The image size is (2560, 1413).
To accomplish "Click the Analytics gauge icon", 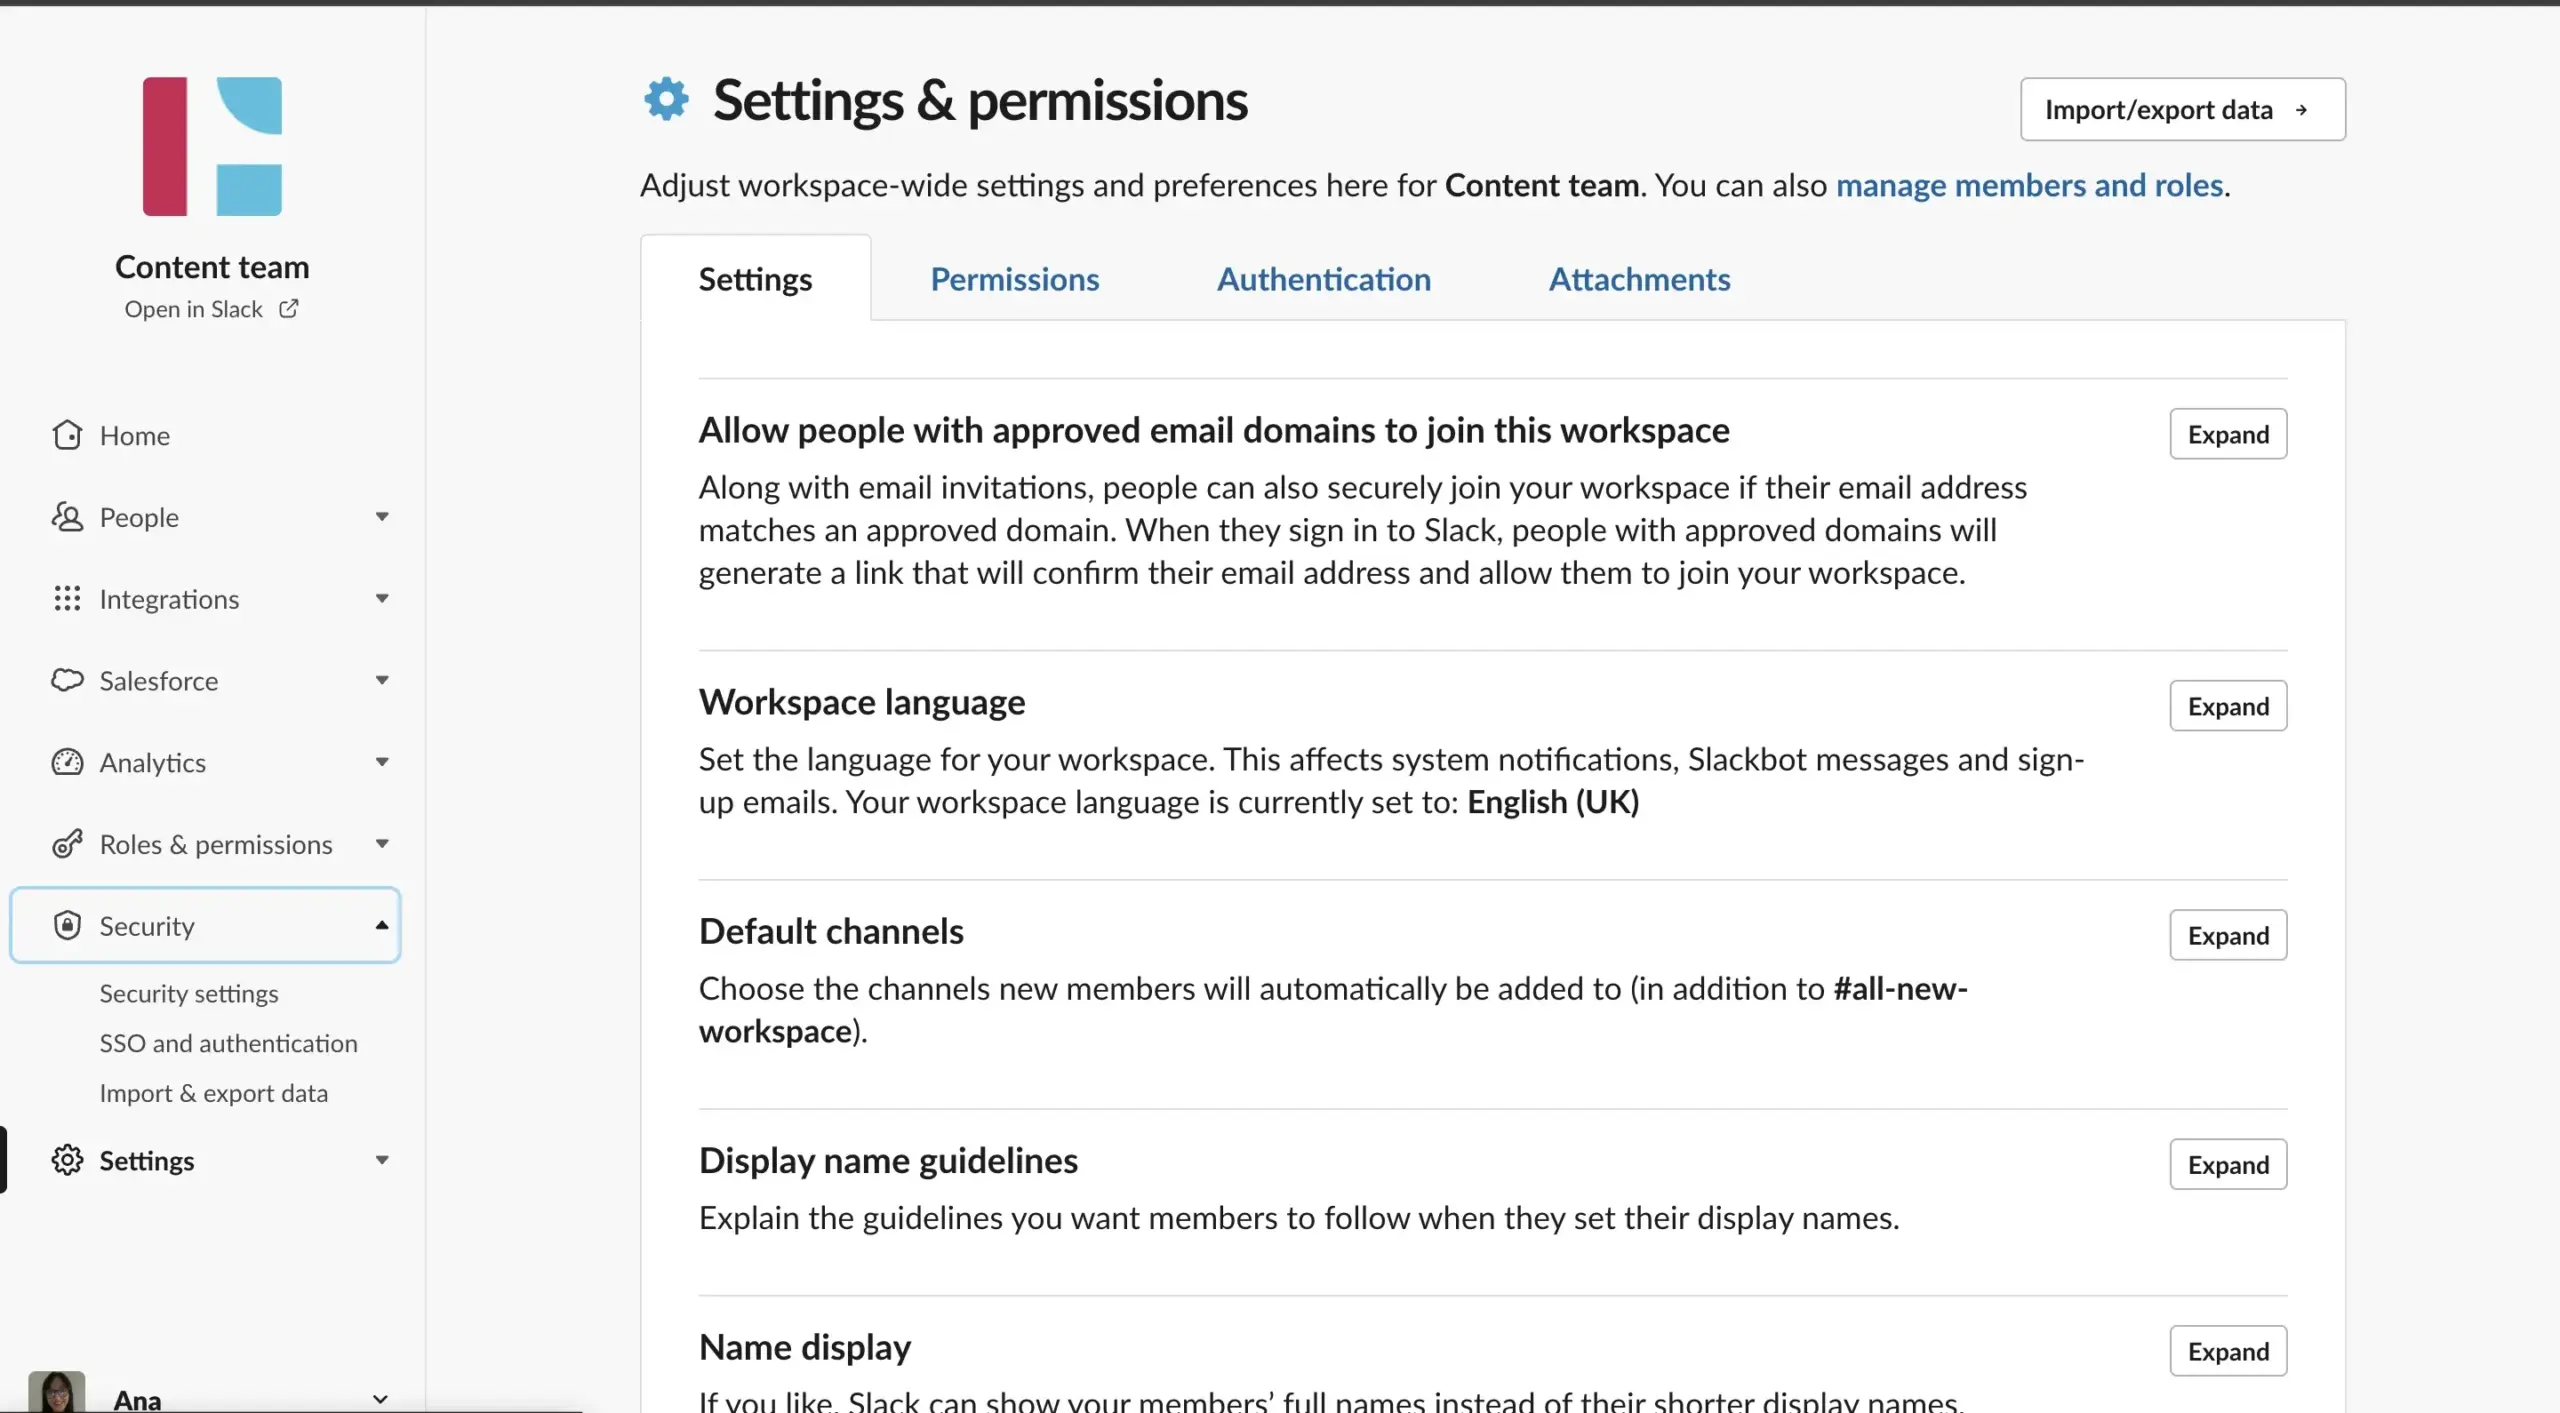I will click(67, 762).
